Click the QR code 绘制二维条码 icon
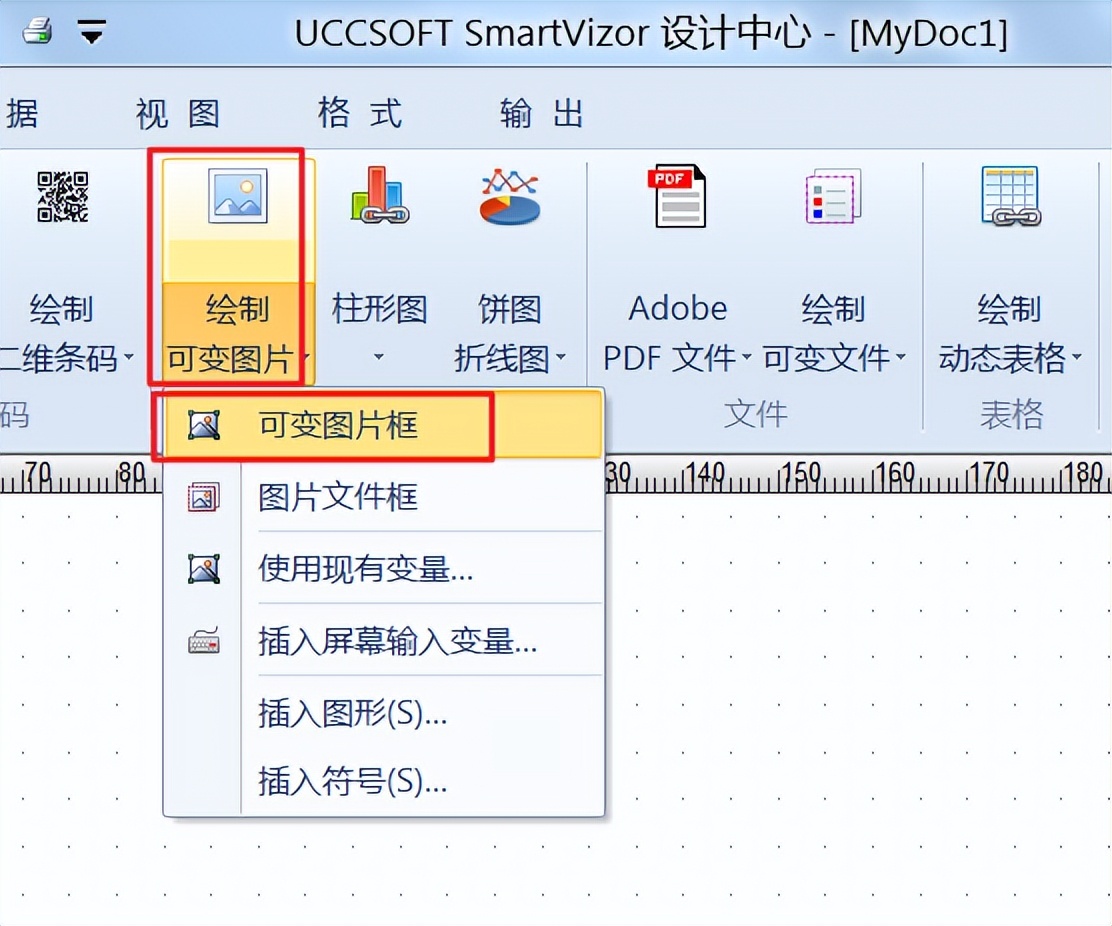 coord(63,196)
